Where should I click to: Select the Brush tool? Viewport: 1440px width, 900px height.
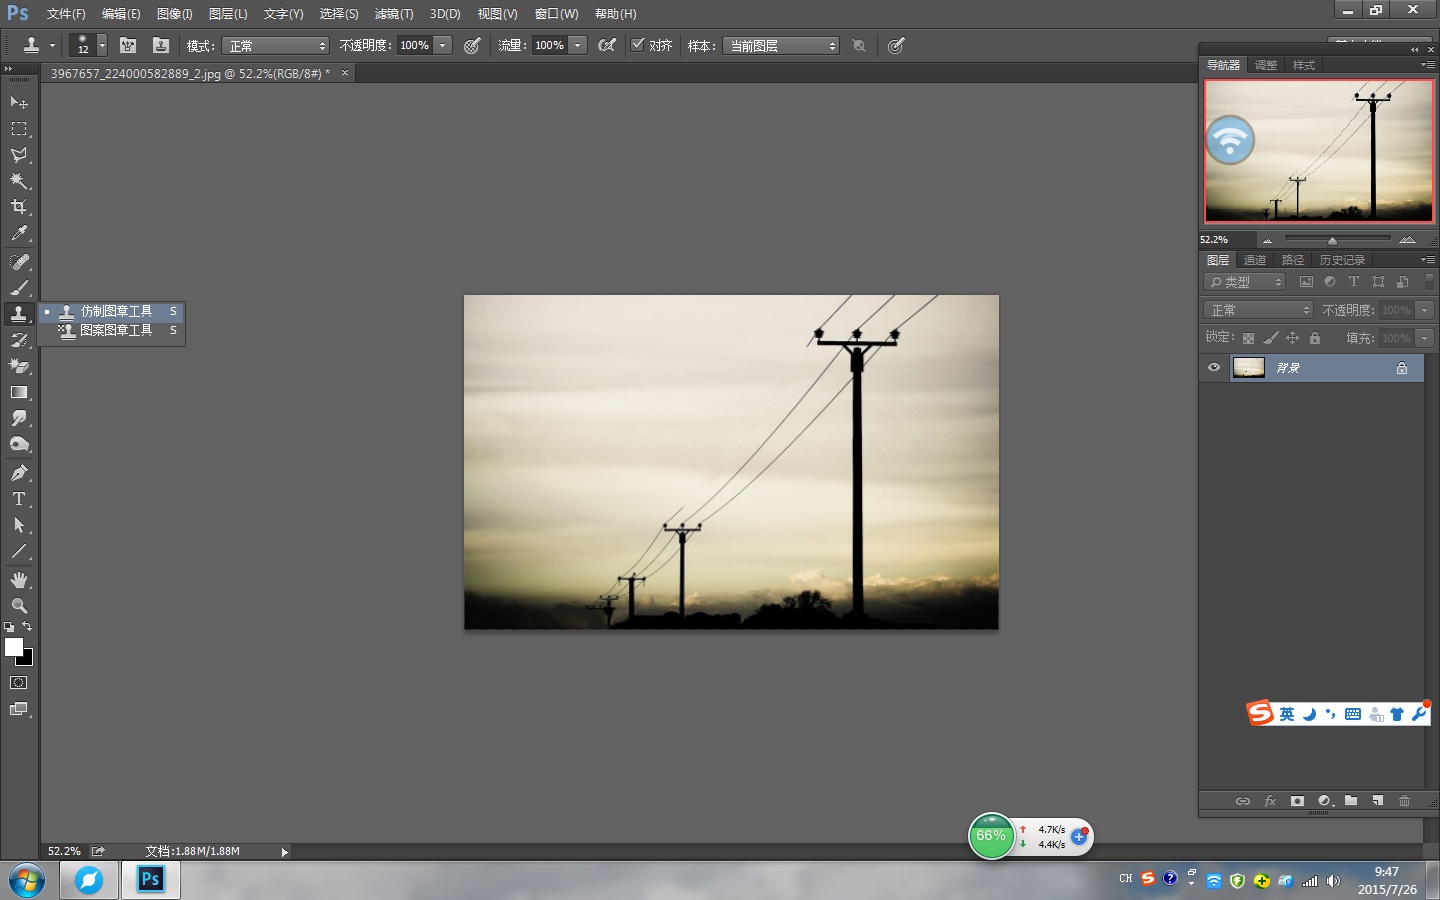point(19,288)
